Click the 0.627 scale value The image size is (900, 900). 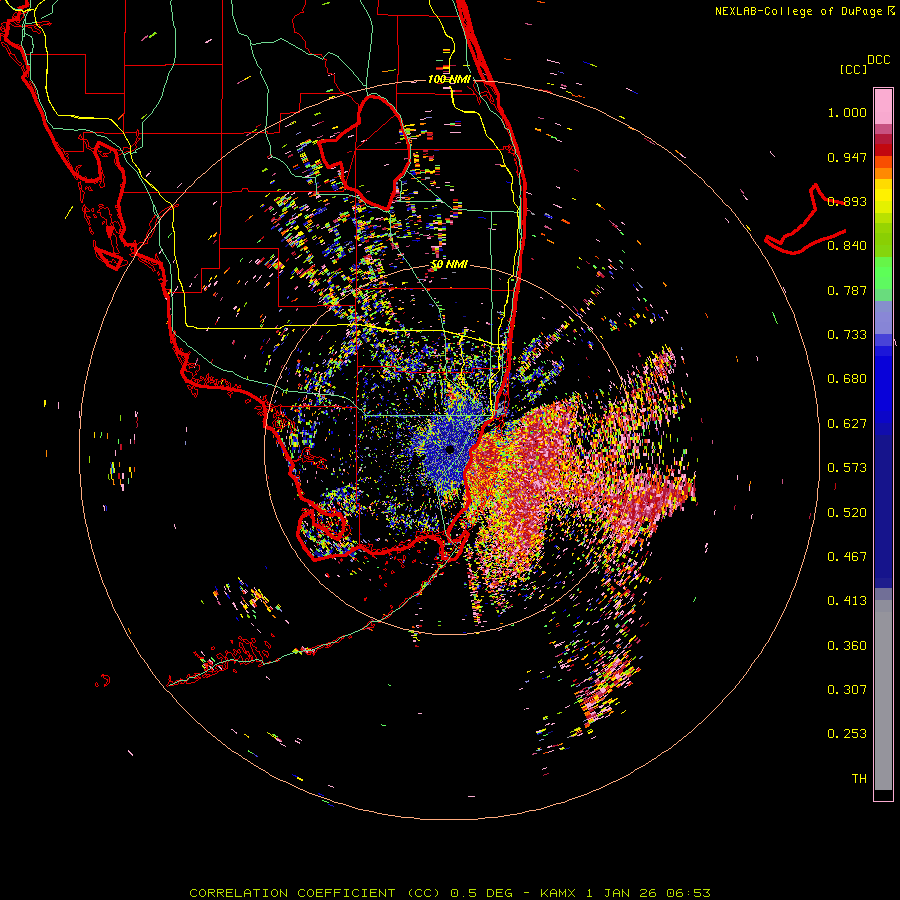coord(847,424)
